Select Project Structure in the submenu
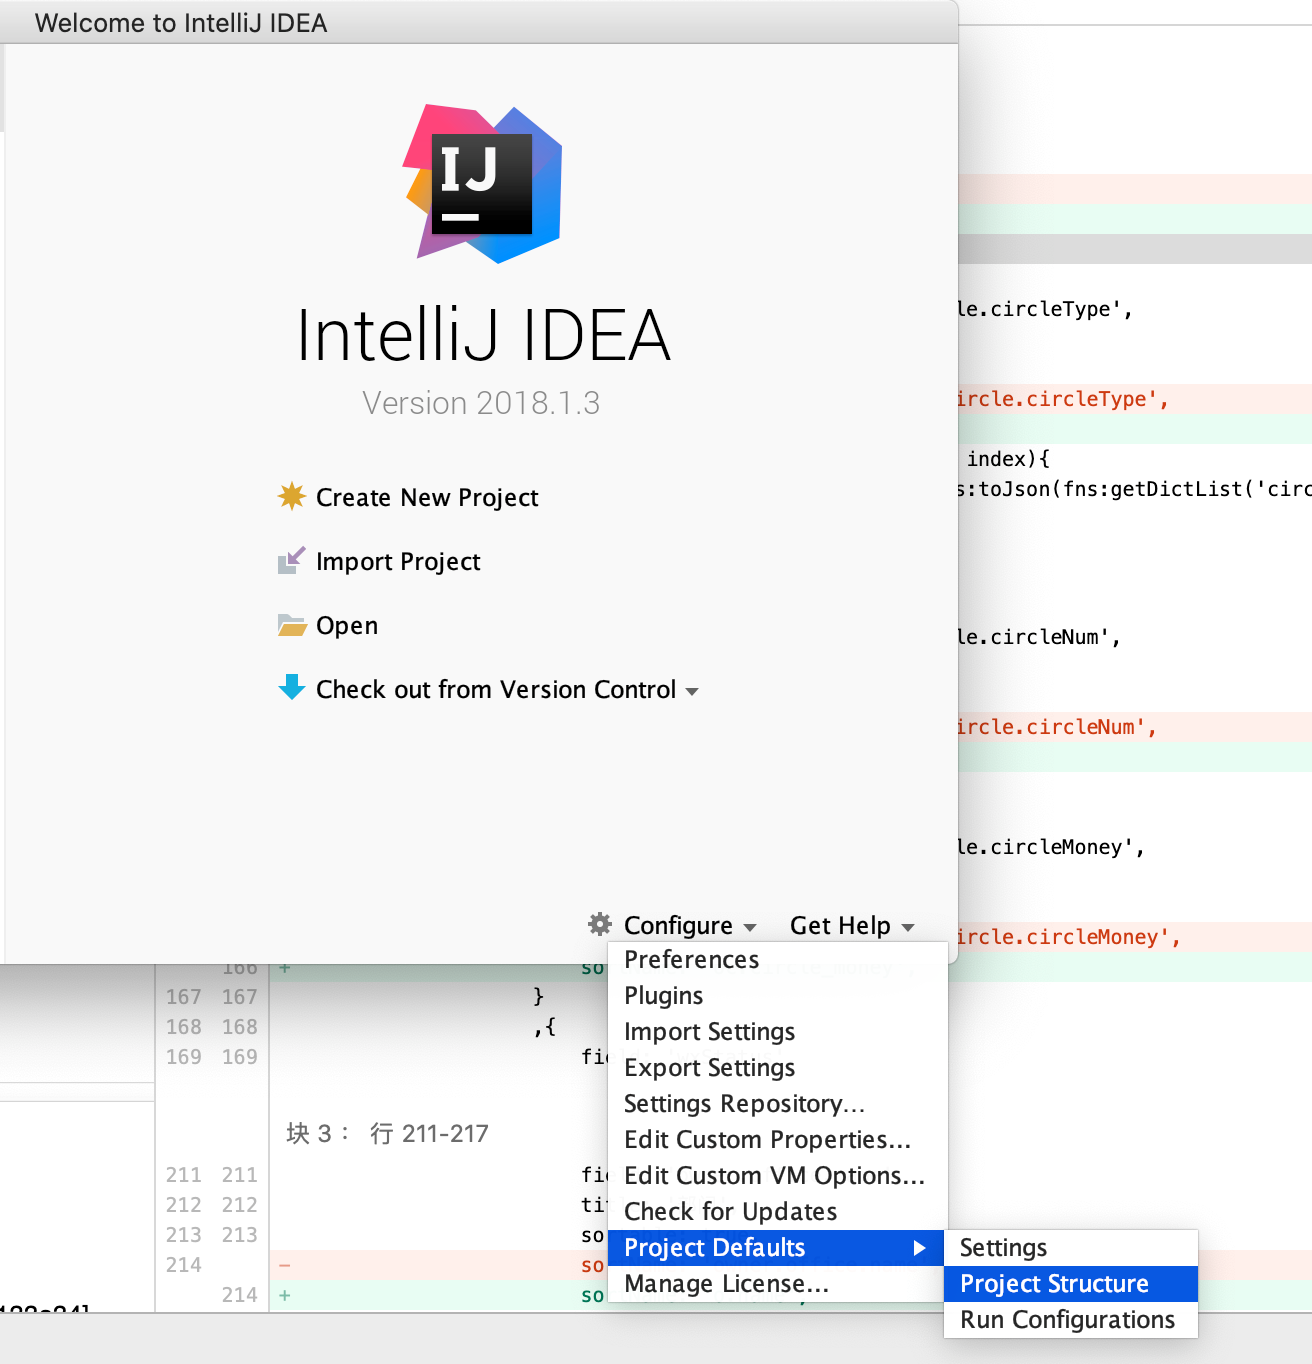 [x=1054, y=1284]
